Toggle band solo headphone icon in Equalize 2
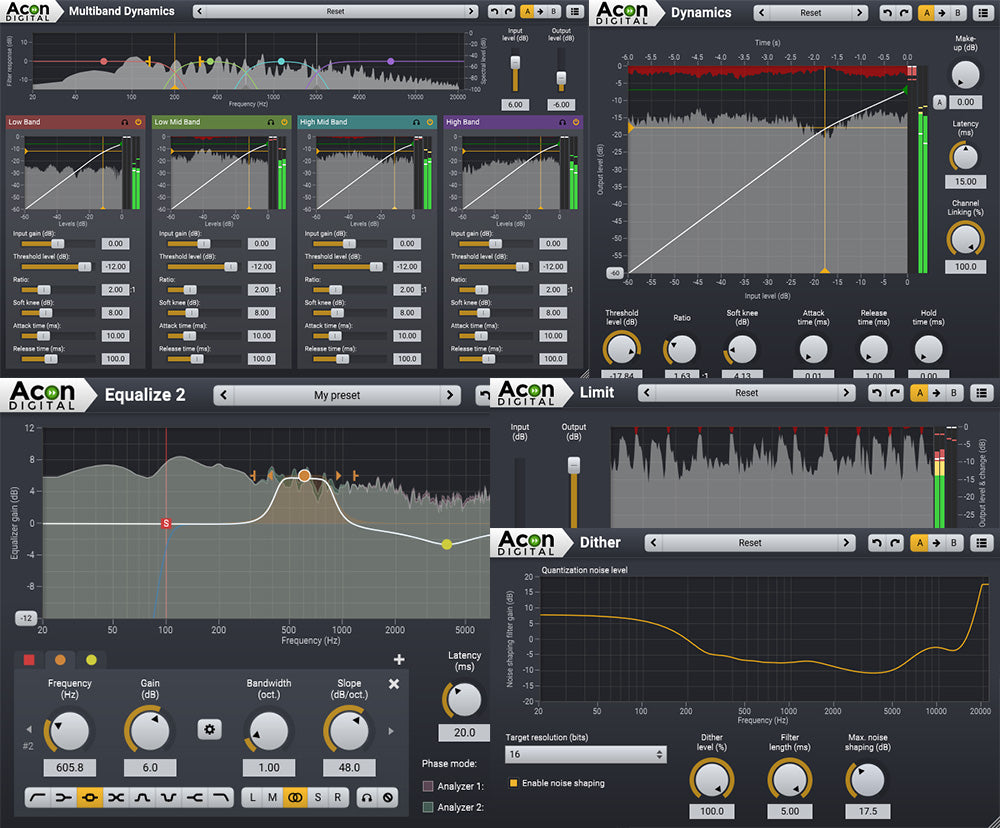 point(367,796)
